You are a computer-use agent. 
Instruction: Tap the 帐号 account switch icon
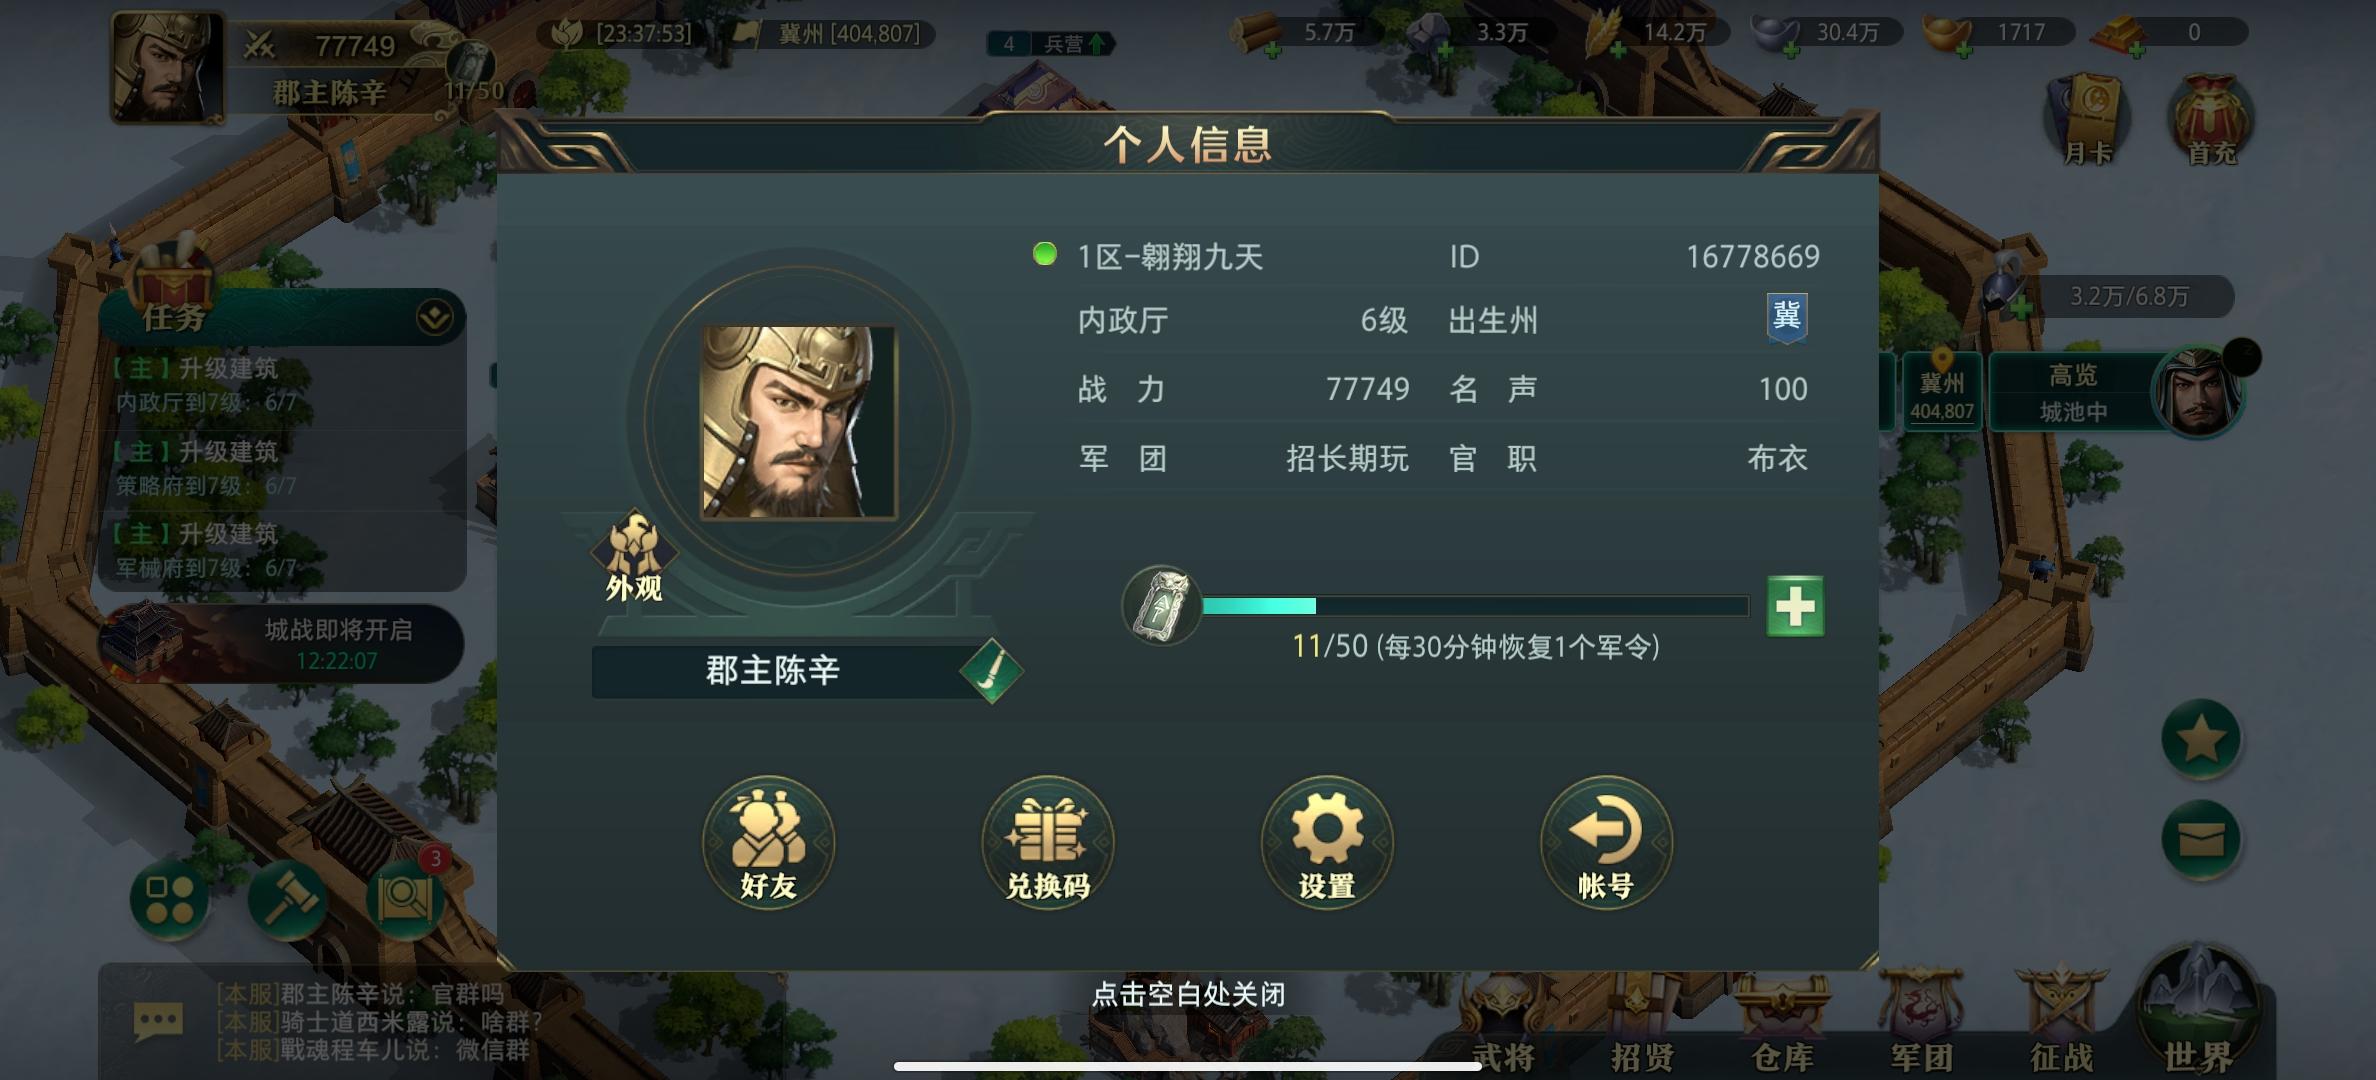click(1605, 842)
